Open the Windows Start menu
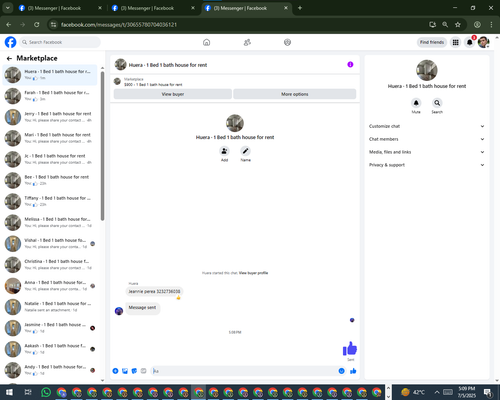Image resolution: width=500 pixels, height=400 pixels. click(9, 392)
